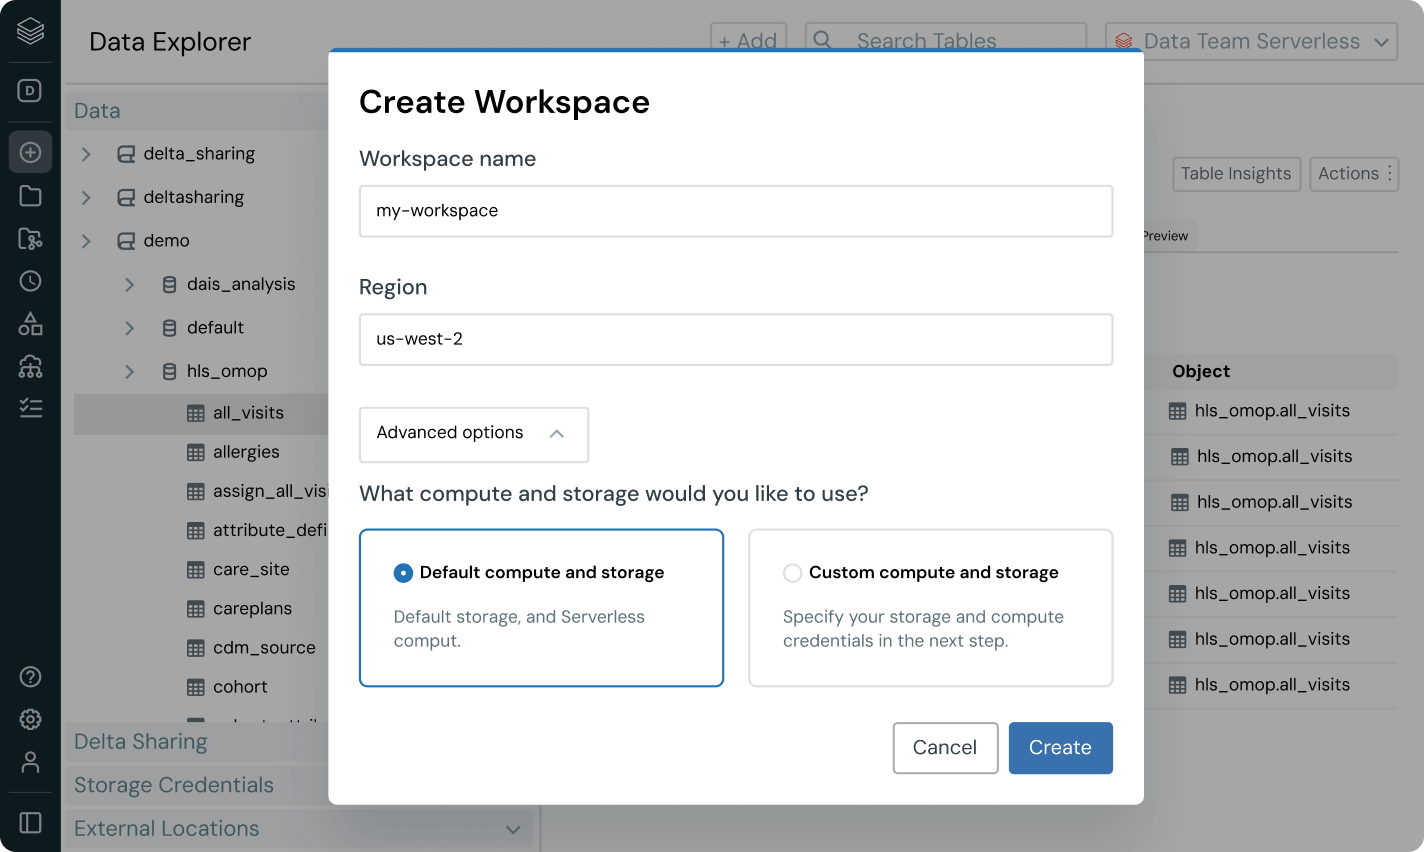
Task: Toggle the sidebar collapse panel icon
Action: [30, 822]
